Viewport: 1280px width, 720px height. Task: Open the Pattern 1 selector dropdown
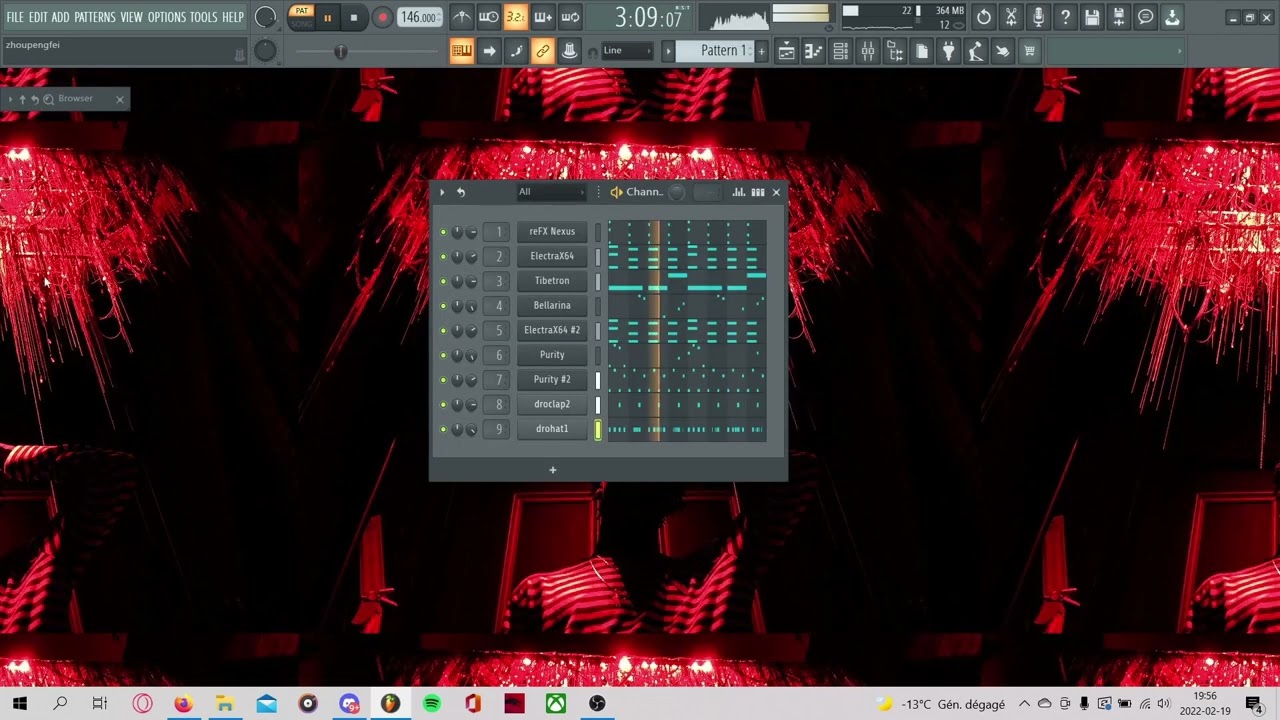717,51
